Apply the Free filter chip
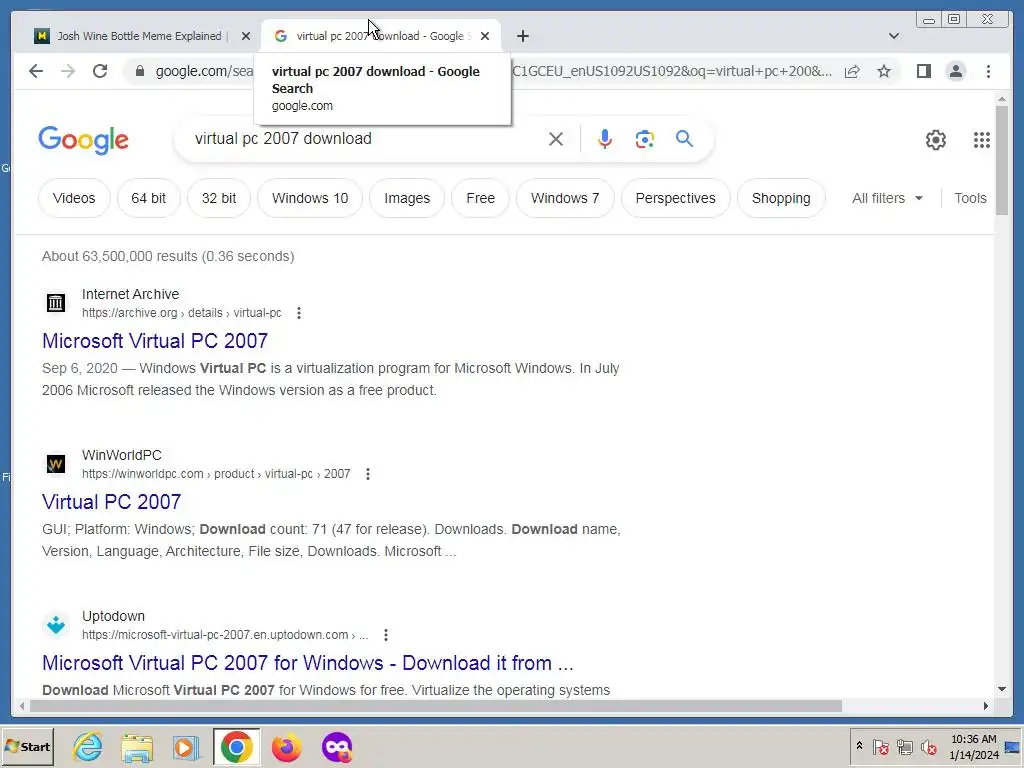This screenshot has height=768, width=1024. pos(481,198)
